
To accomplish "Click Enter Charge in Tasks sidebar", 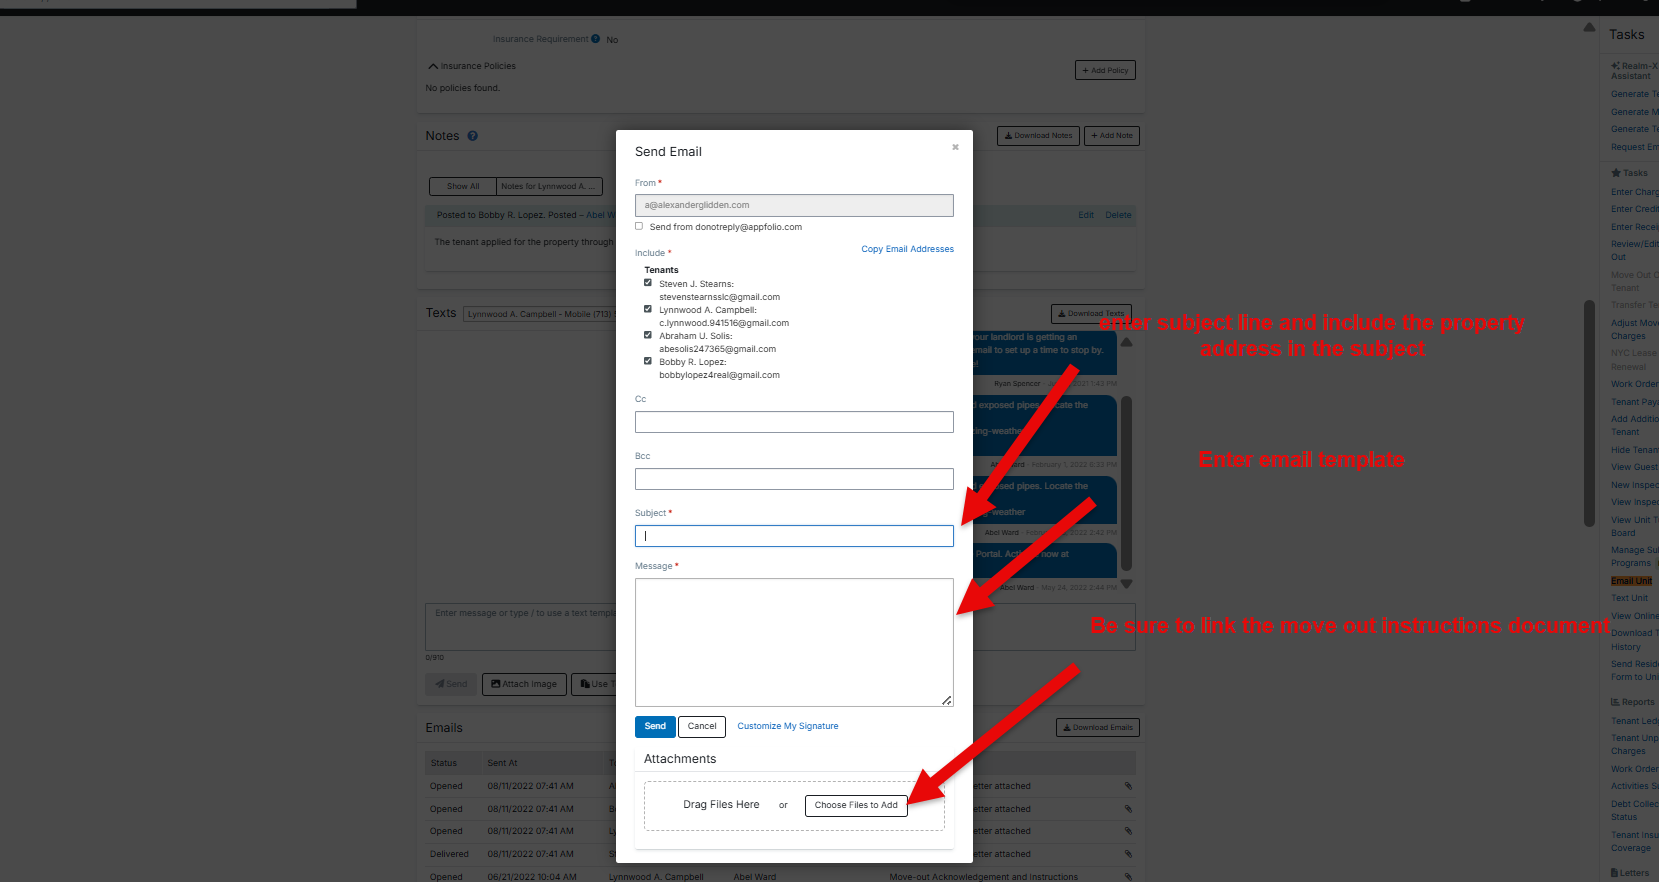I will click(x=1634, y=192).
